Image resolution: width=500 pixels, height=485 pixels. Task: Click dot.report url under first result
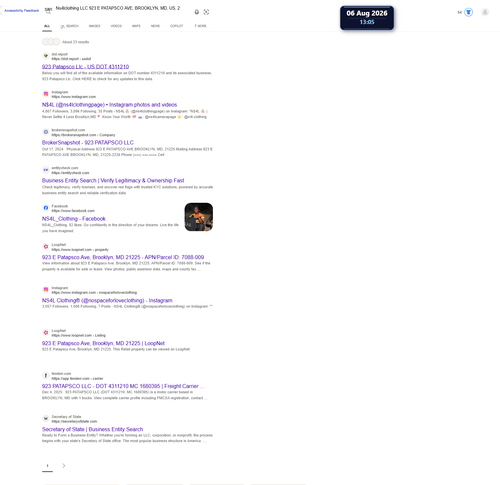click(x=71, y=59)
